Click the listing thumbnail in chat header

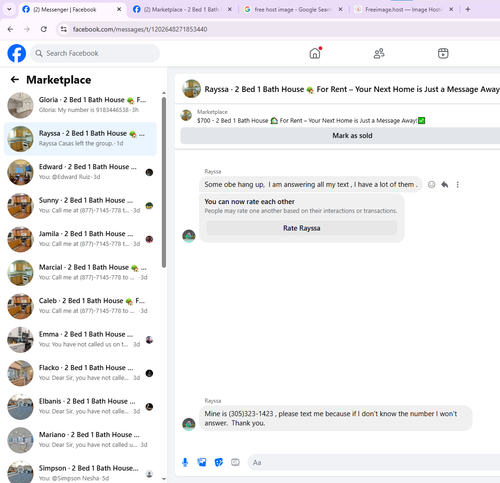[x=191, y=89]
